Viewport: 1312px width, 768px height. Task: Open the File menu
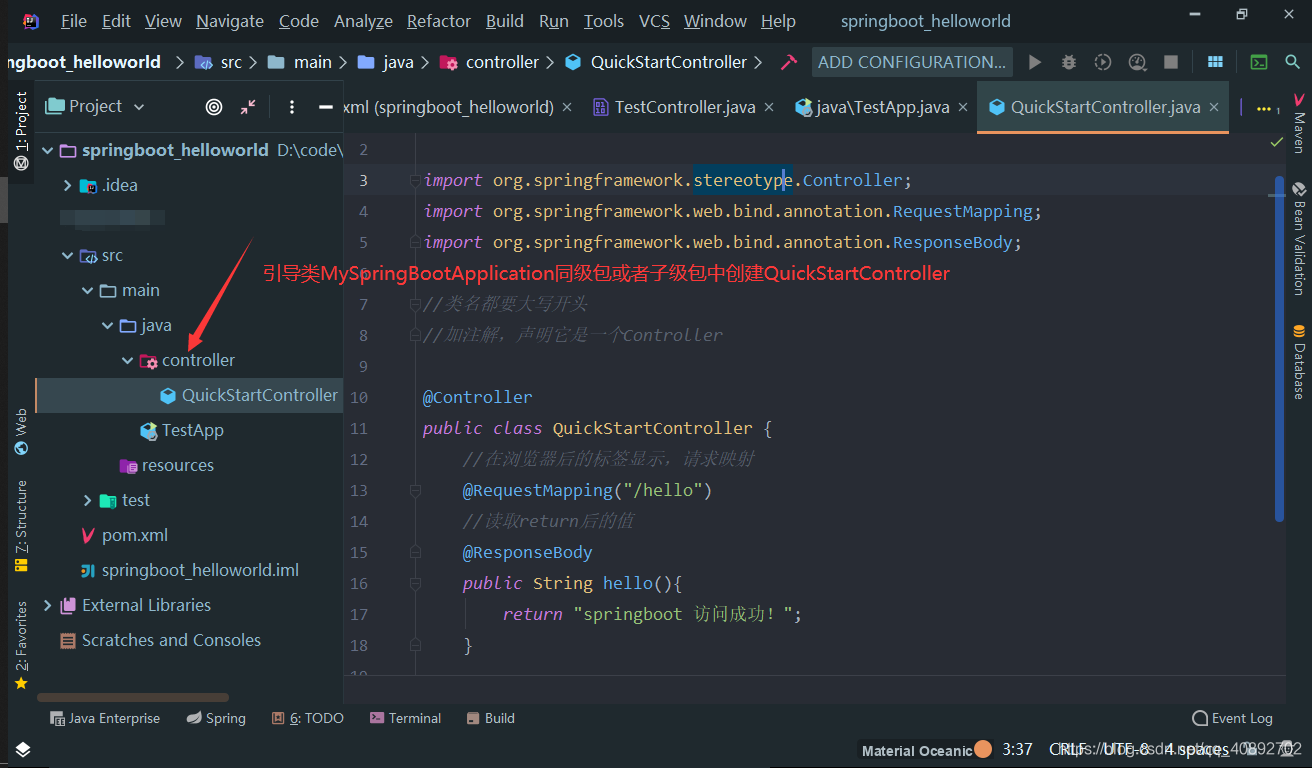click(x=73, y=21)
